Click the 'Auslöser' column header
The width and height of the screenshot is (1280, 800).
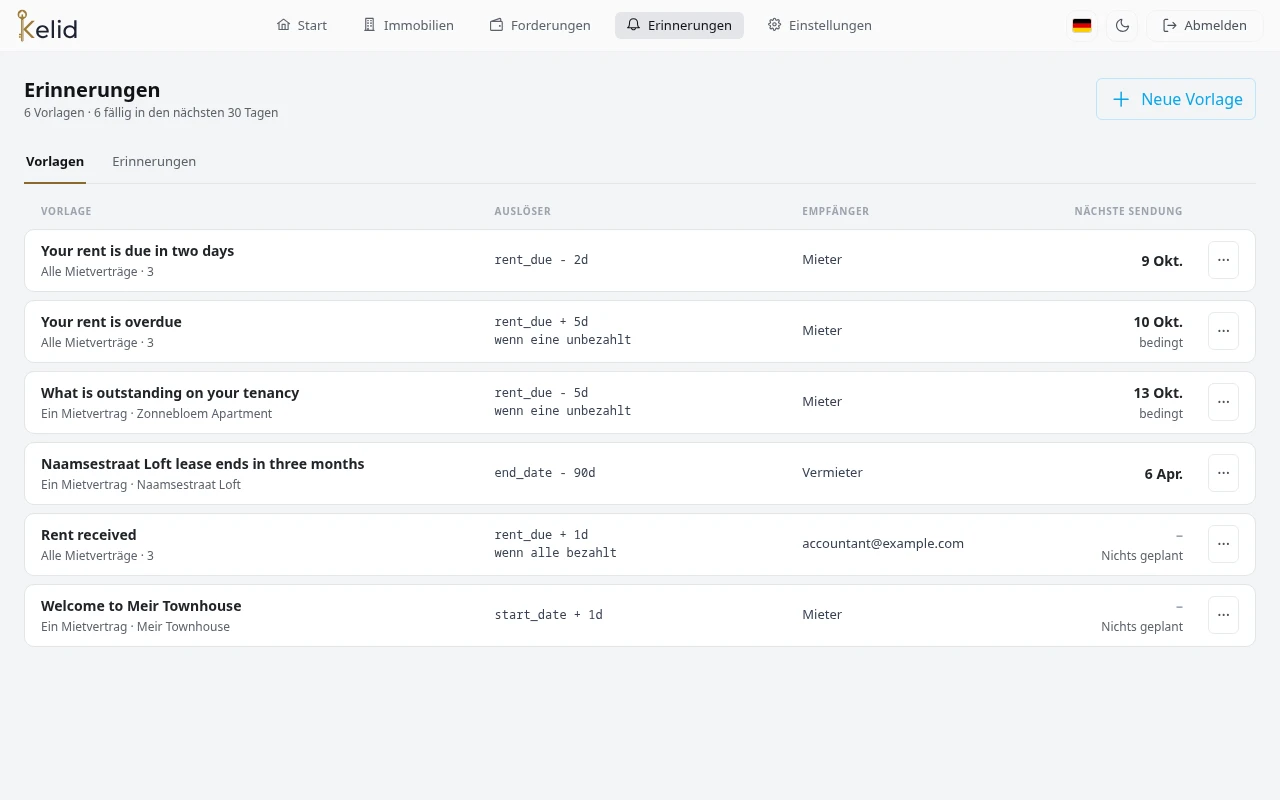point(522,211)
